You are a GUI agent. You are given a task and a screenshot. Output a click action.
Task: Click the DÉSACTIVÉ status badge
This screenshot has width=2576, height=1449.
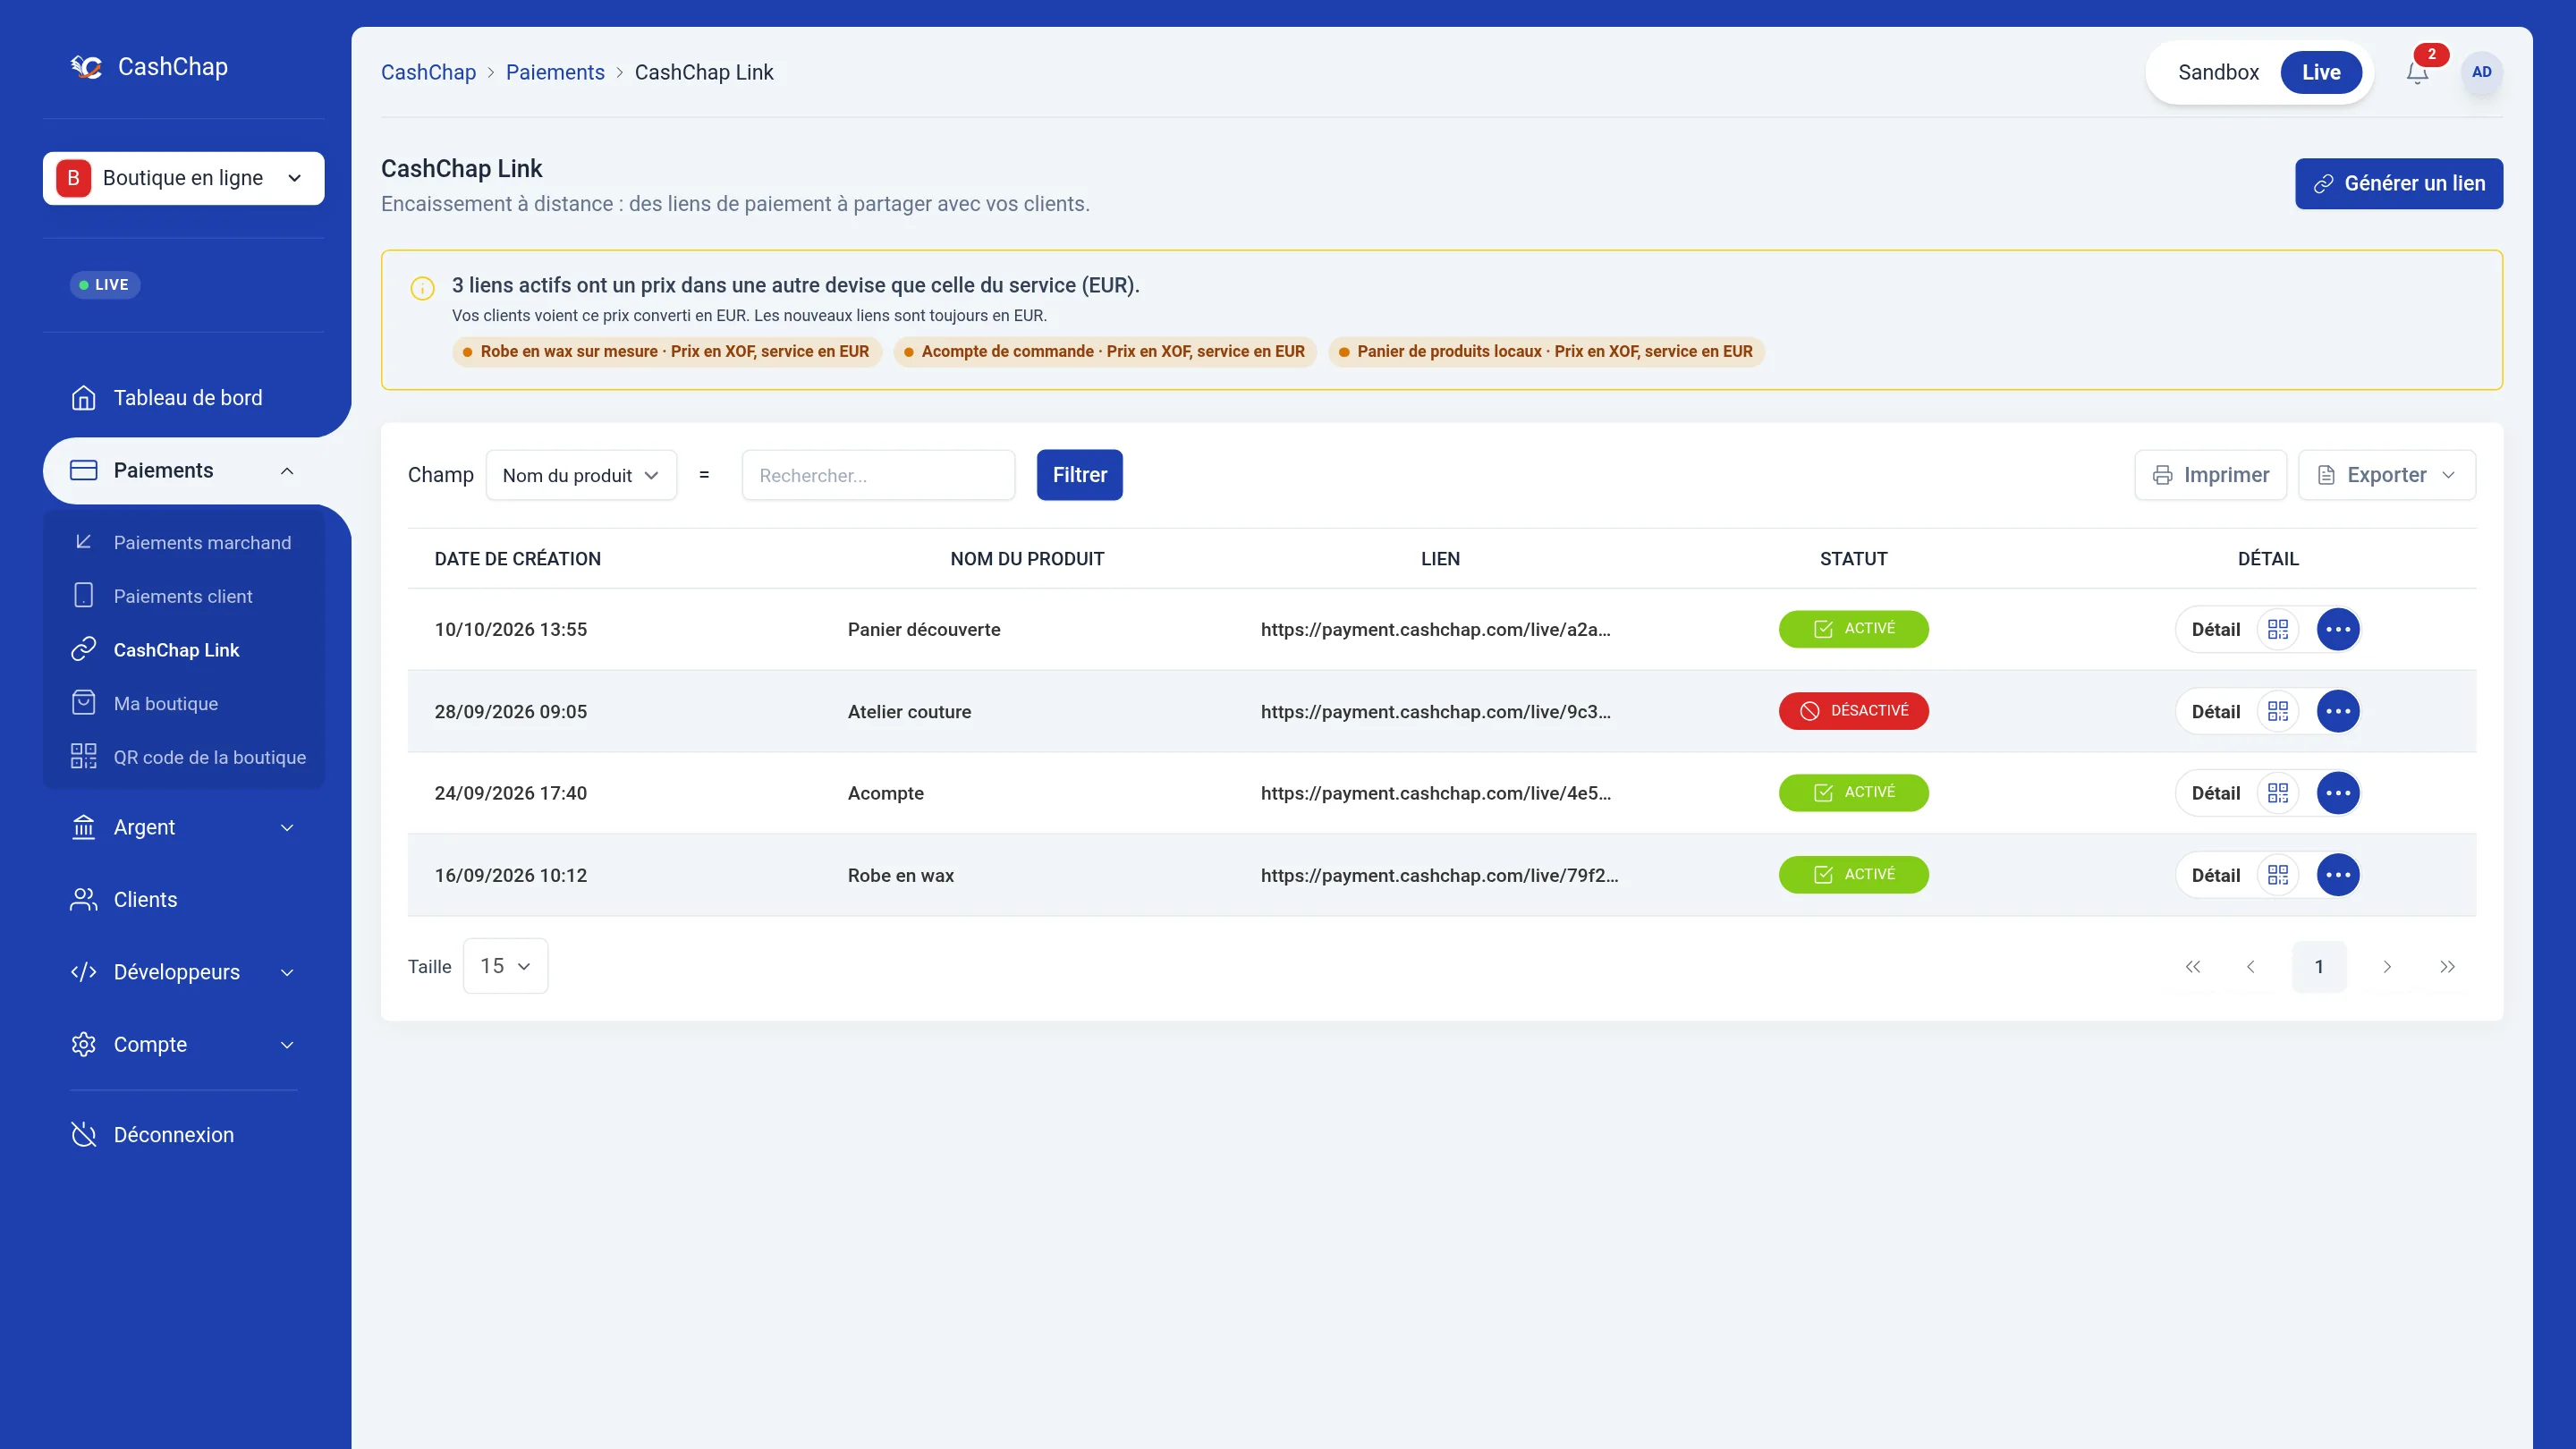1853,711
